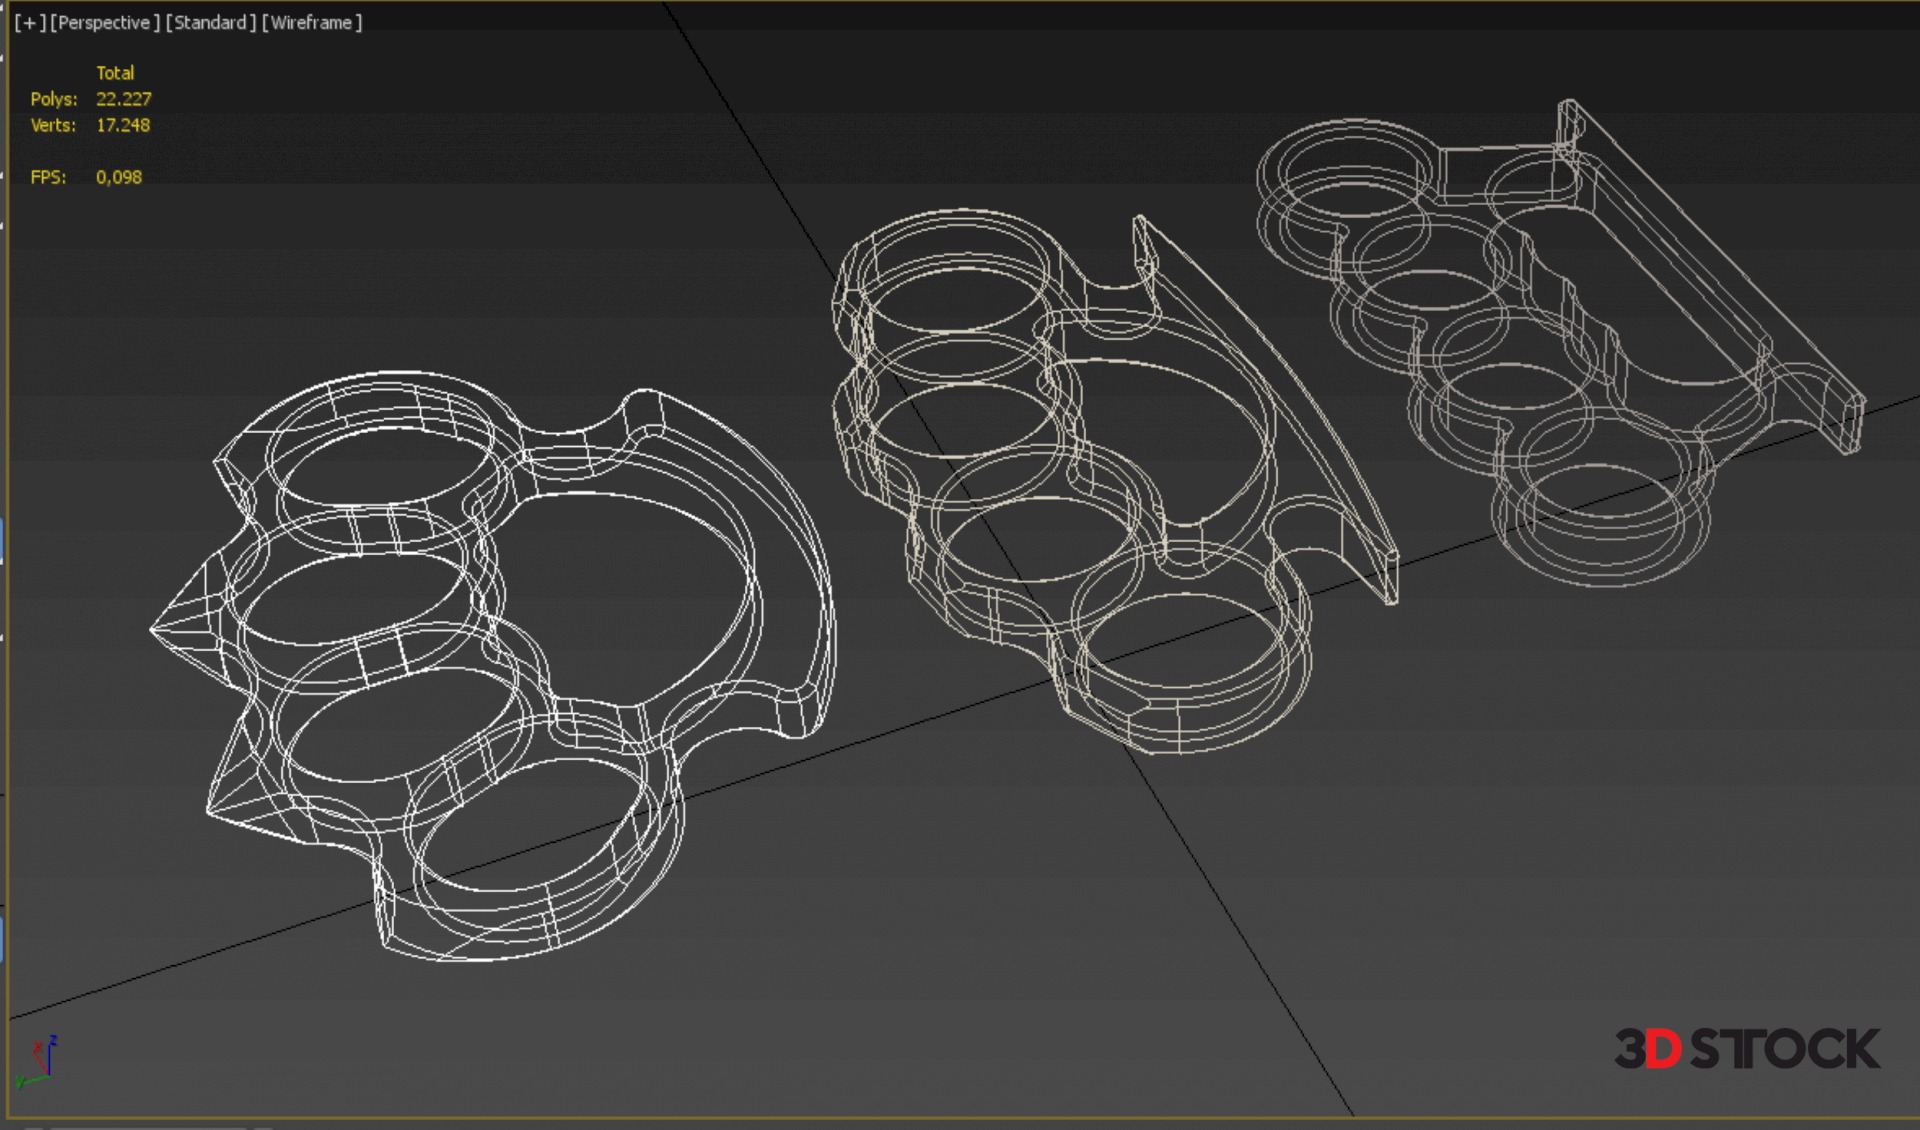The width and height of the screenshot is (1920, 1130).
Task: Click the green Y axis label
Action: [x=20, y=1082]
